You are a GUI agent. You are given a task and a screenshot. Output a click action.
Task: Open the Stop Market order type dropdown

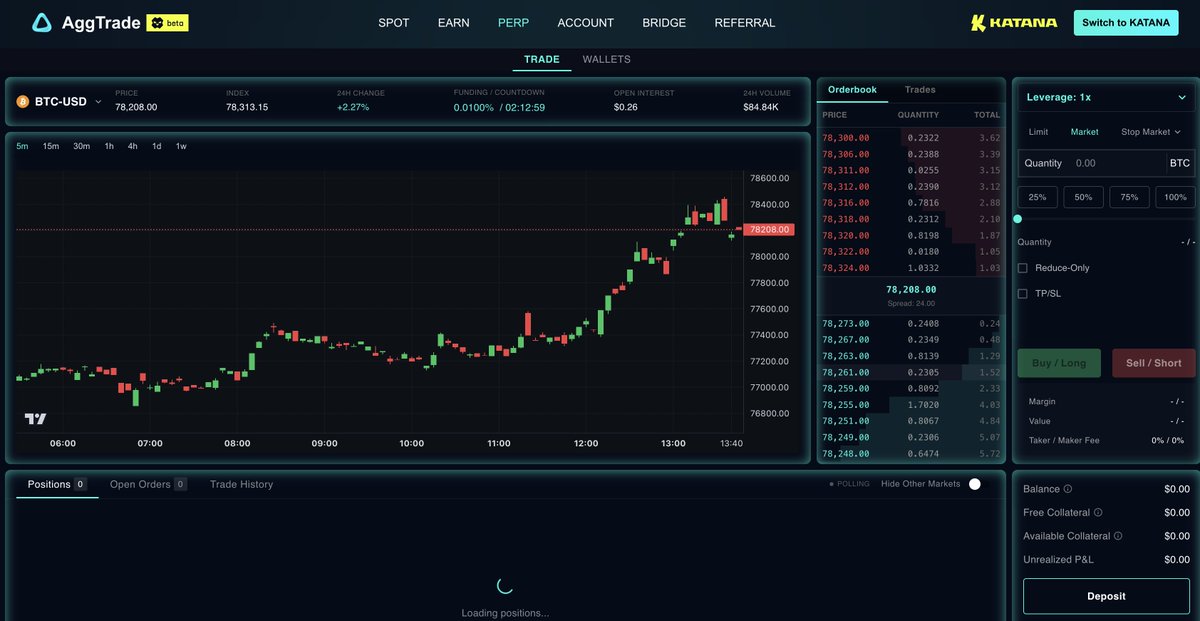[1150, 132]
